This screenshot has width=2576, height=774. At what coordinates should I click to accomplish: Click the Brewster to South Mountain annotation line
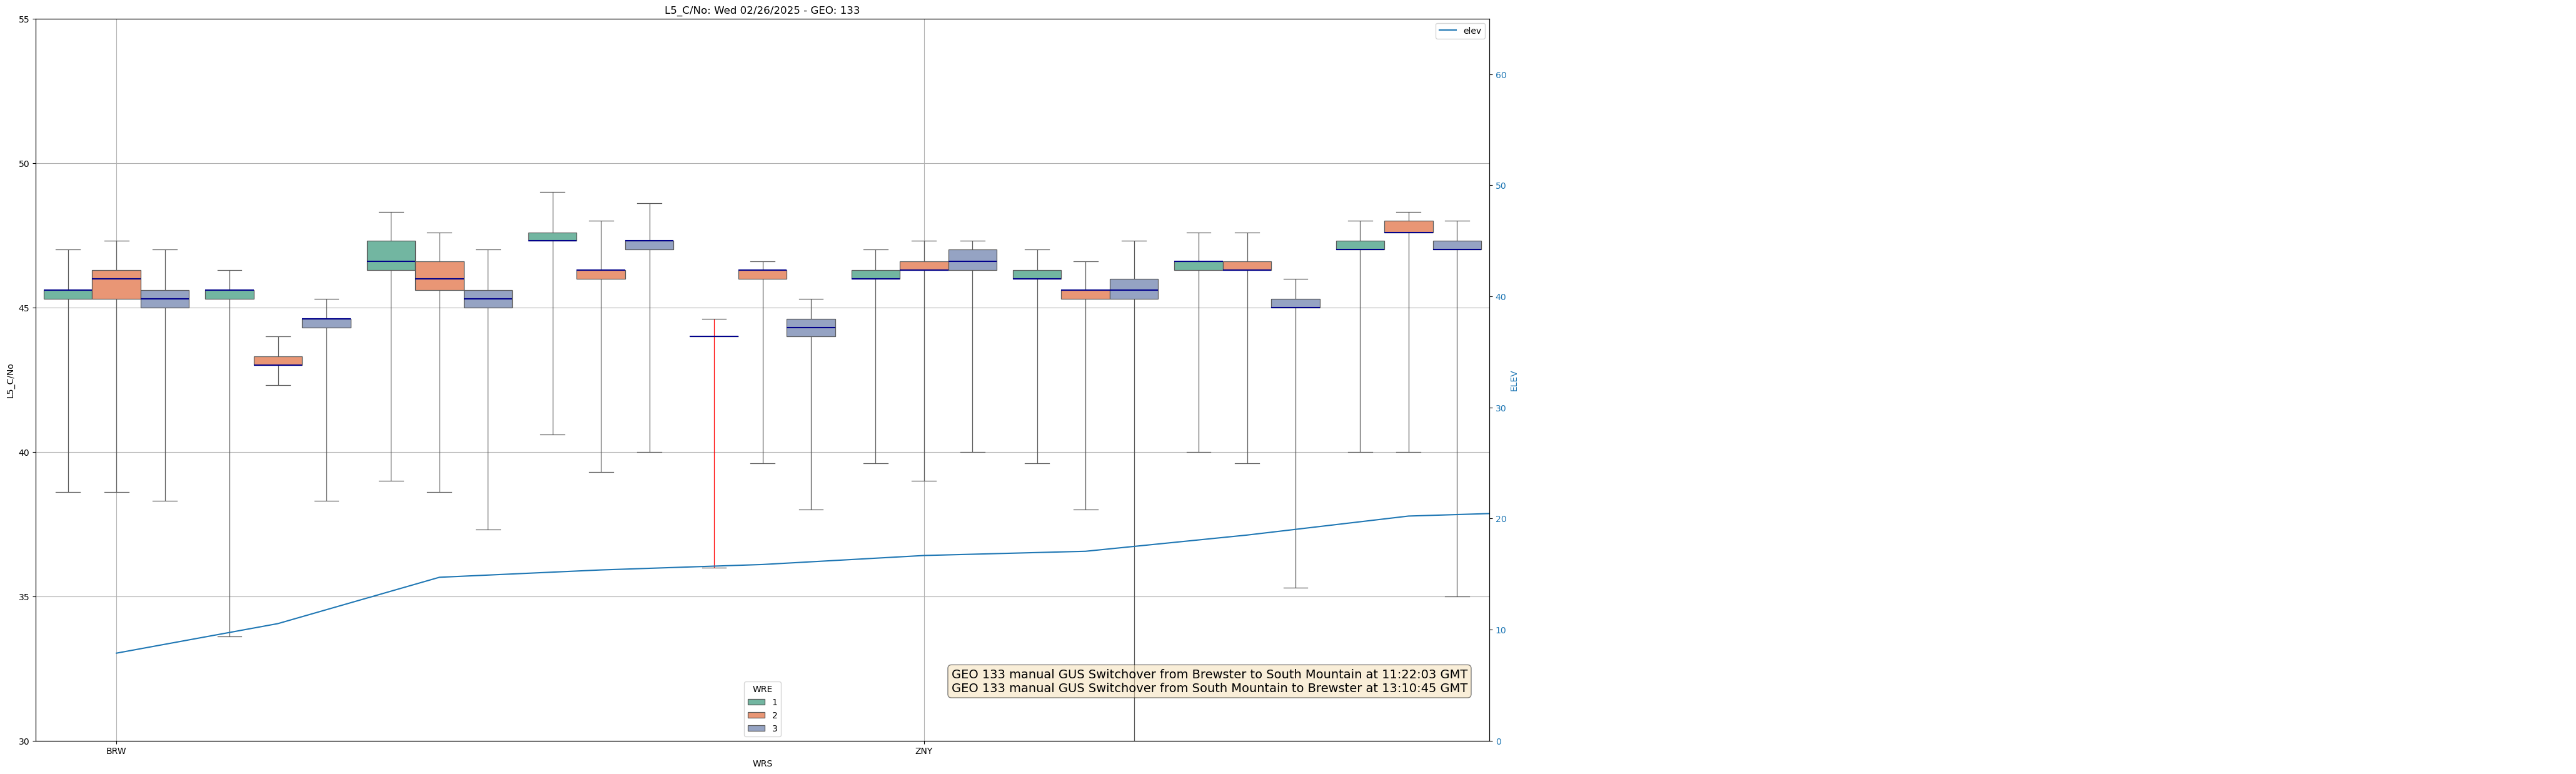pos(1209,674)
